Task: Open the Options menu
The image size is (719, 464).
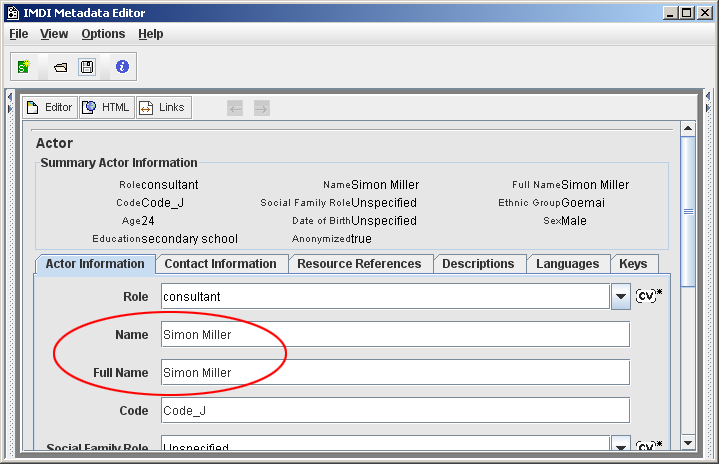Action: 103,33
